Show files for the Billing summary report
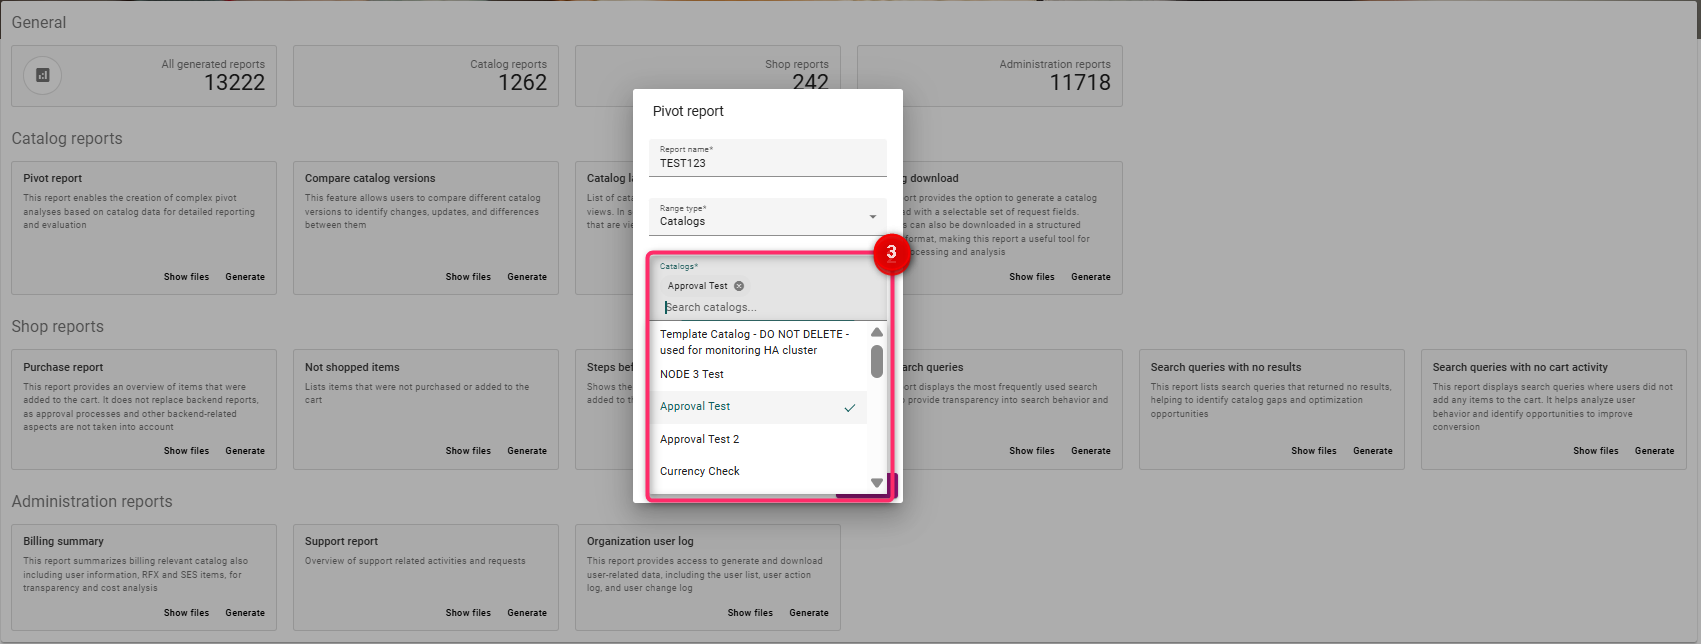Screen dimensions: 1701x644 (x=186, y=613)
